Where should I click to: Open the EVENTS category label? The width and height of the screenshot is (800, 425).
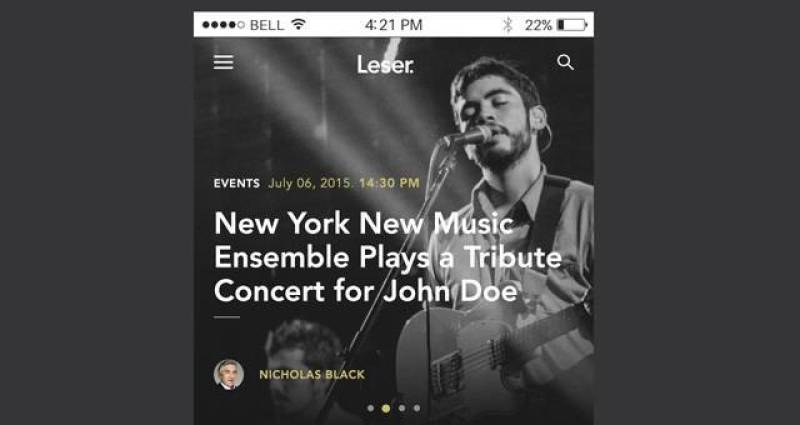click(237, 183)
